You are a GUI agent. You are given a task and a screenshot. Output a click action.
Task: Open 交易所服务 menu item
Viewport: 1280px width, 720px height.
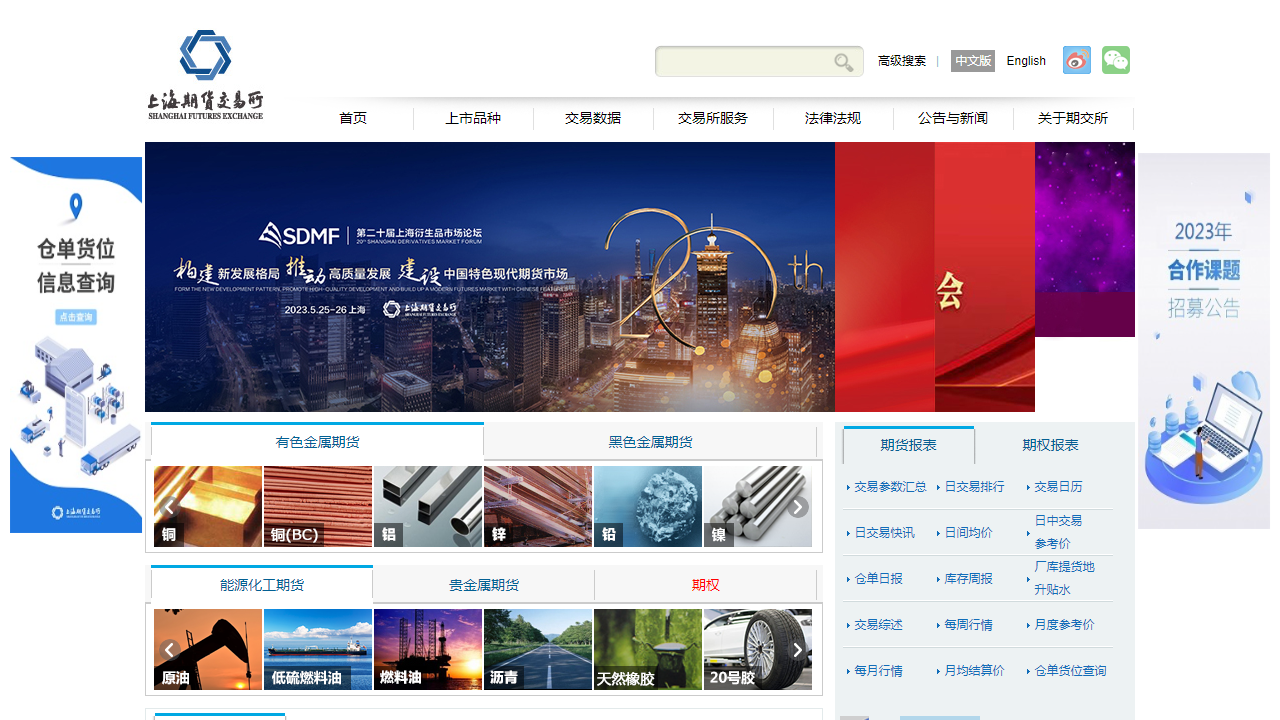pyautogui.click(x=713, y=118)
